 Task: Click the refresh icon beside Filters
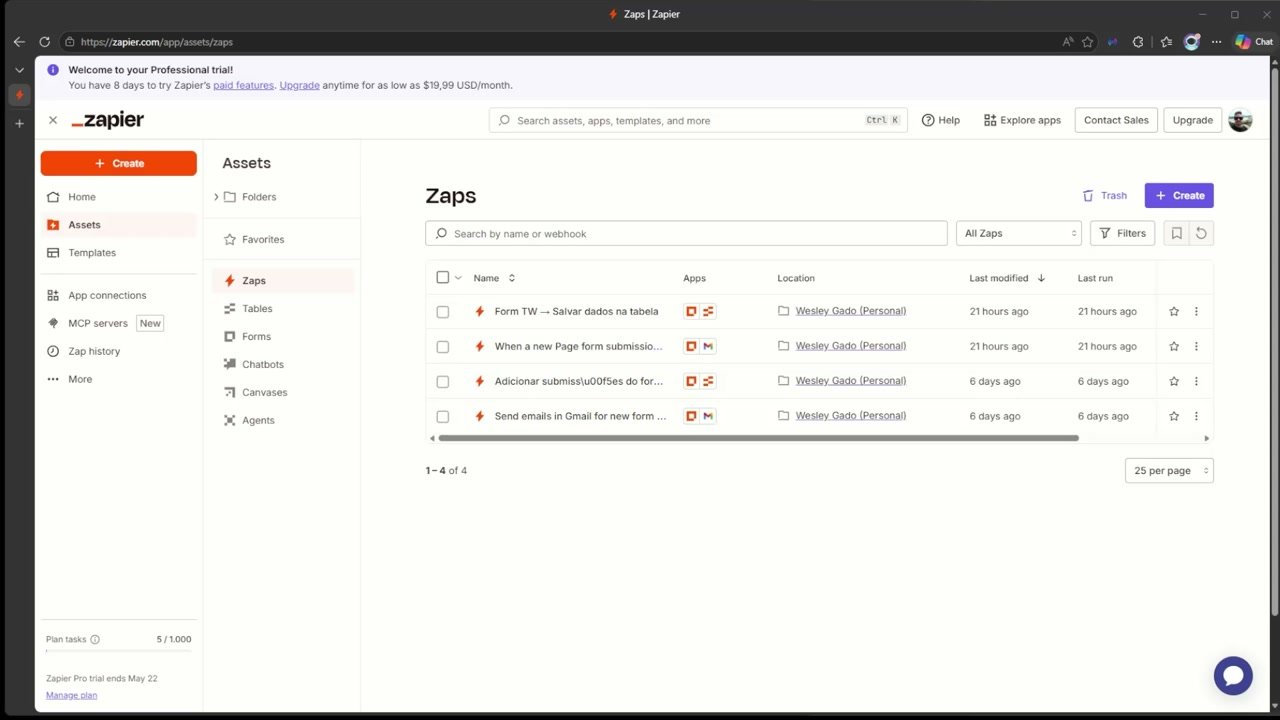coord(1201,233)
